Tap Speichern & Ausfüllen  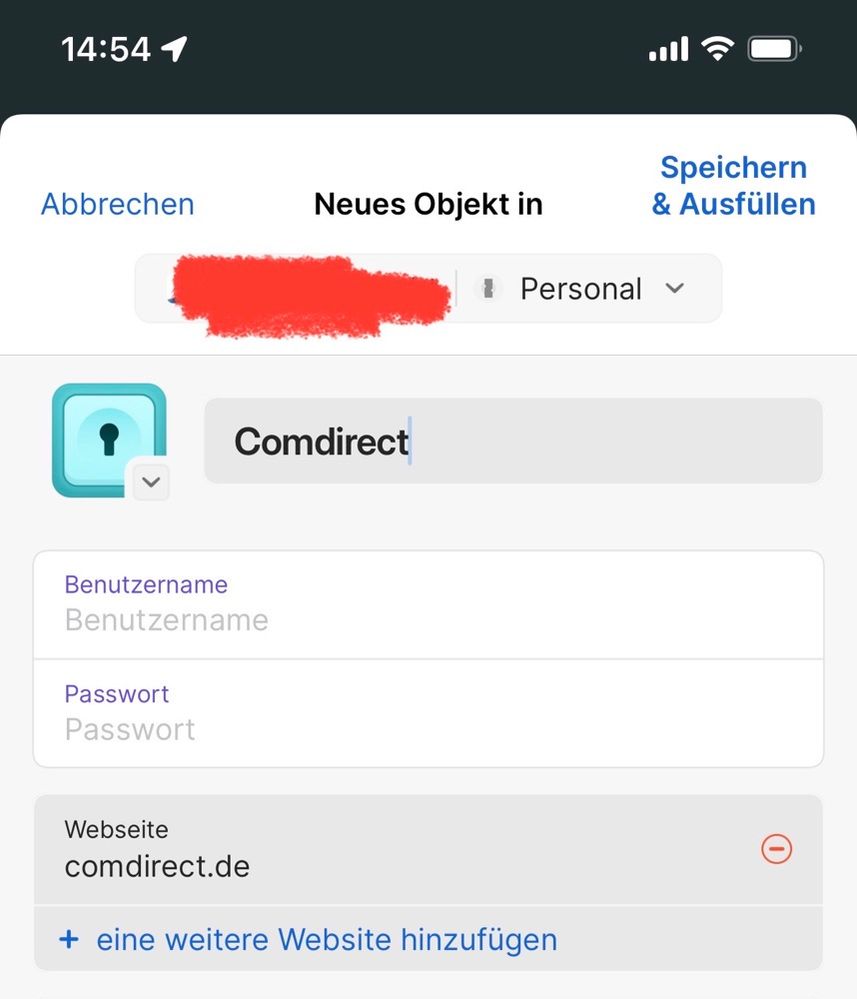(733, 185)
